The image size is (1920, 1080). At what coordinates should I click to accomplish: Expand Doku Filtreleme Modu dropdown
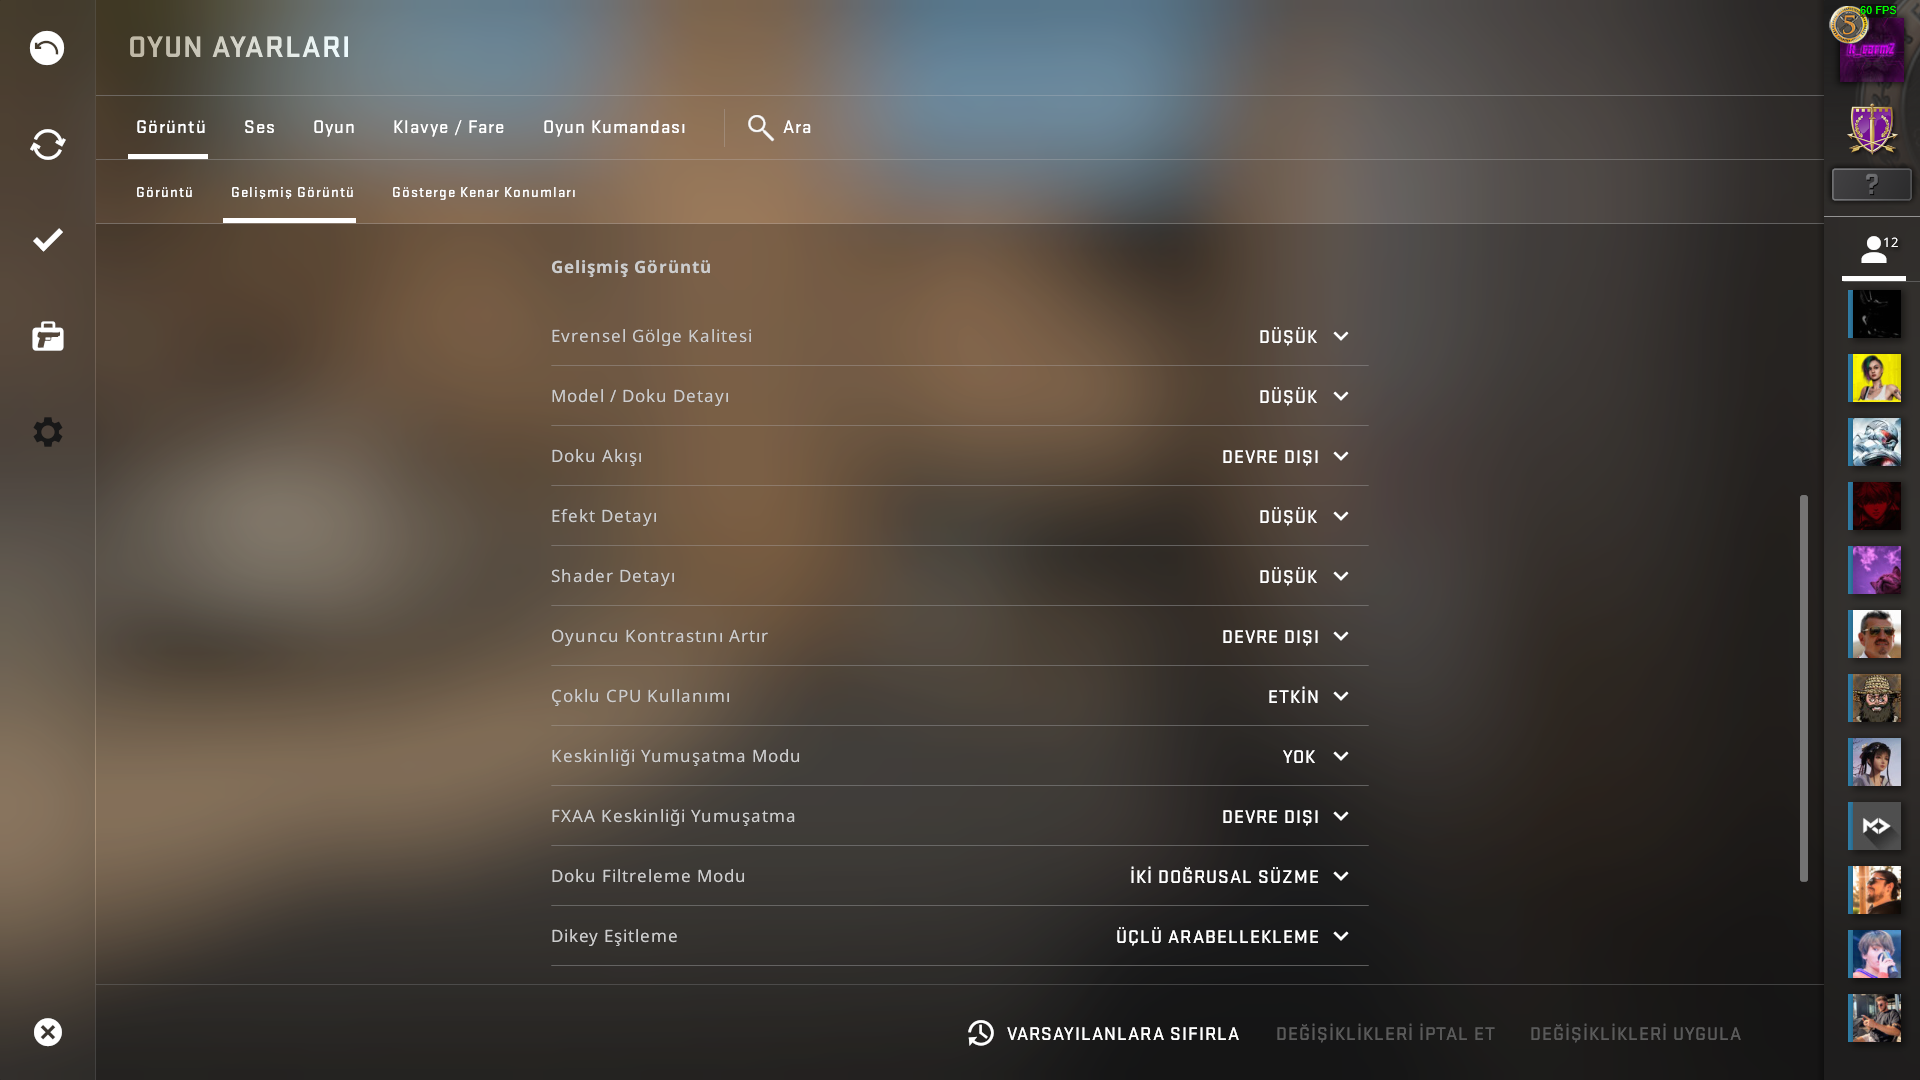click(1239, 877)
